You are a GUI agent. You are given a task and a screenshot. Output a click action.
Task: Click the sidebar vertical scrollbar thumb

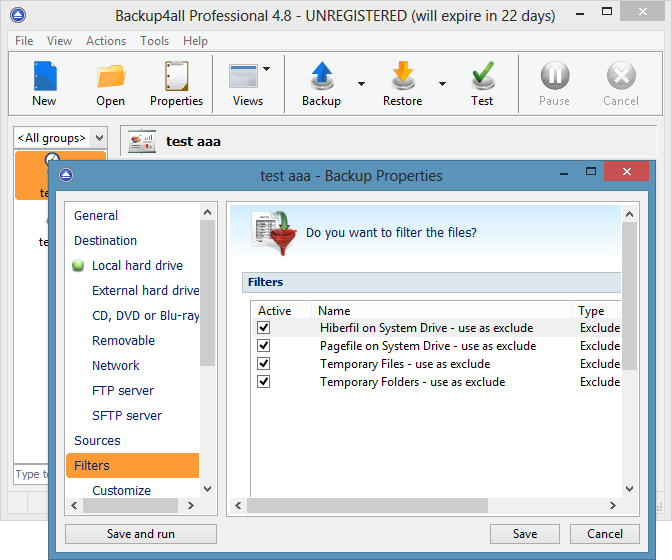(208, 293)
